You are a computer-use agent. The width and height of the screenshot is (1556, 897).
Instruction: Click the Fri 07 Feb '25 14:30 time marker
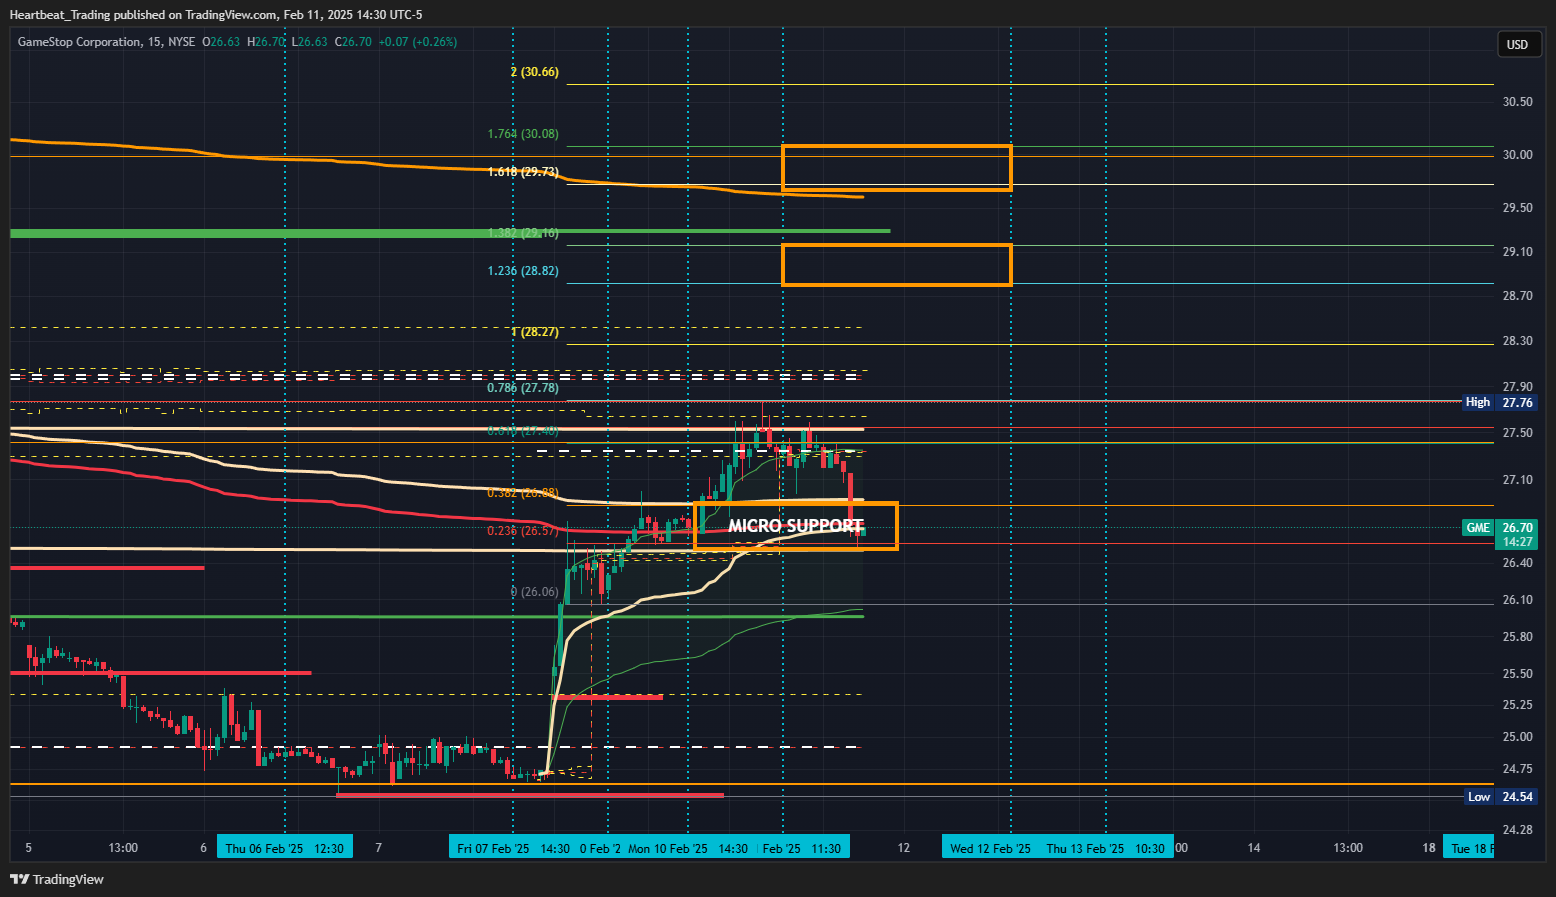(513, 848)
